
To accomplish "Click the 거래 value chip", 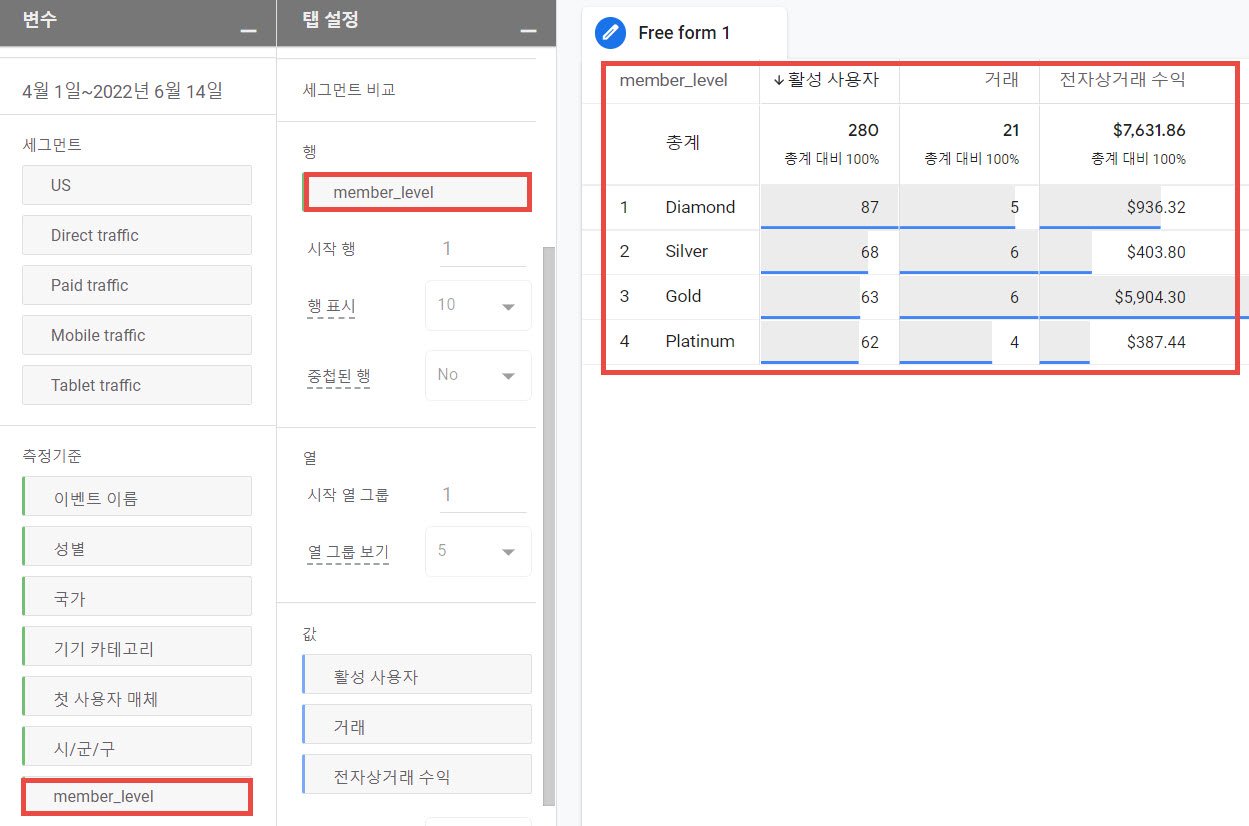I will click(x=417, y=725).
